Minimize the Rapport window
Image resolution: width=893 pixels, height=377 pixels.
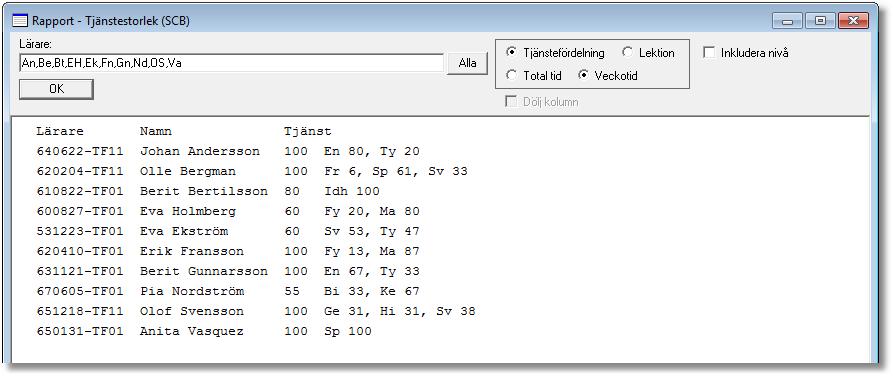pos(788,21)
